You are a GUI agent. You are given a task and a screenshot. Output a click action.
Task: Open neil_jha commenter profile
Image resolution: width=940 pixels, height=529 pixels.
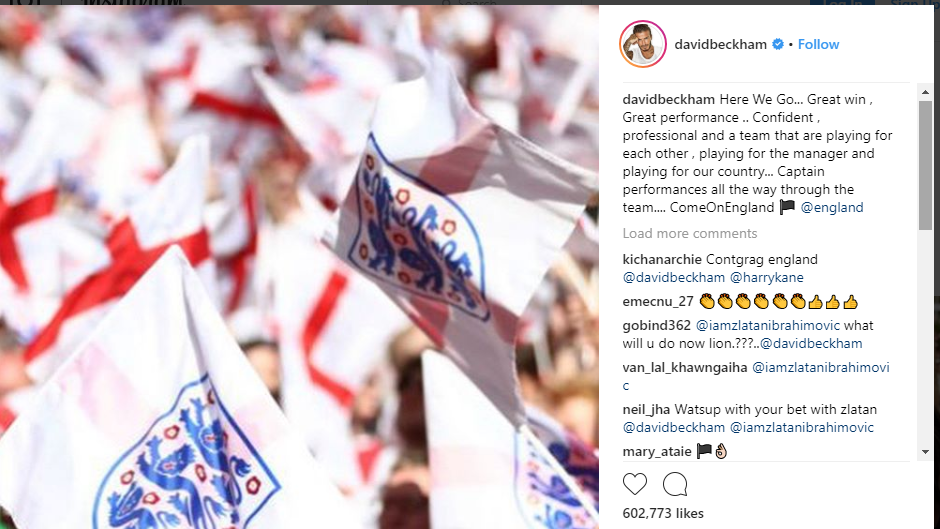tap(646, 410)
